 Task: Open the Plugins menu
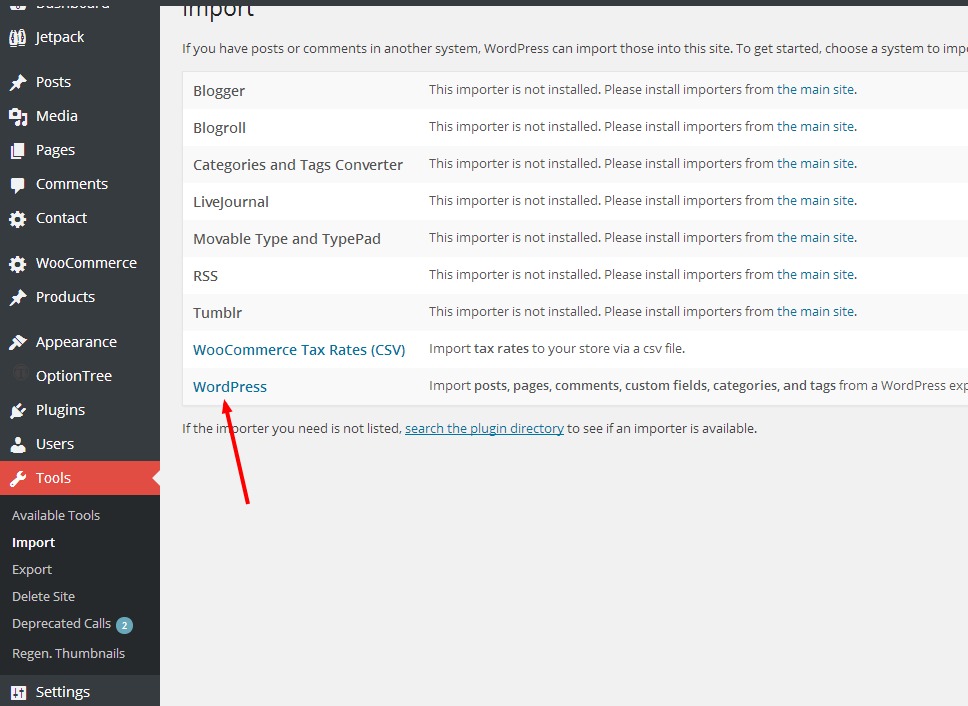(60, 410)
